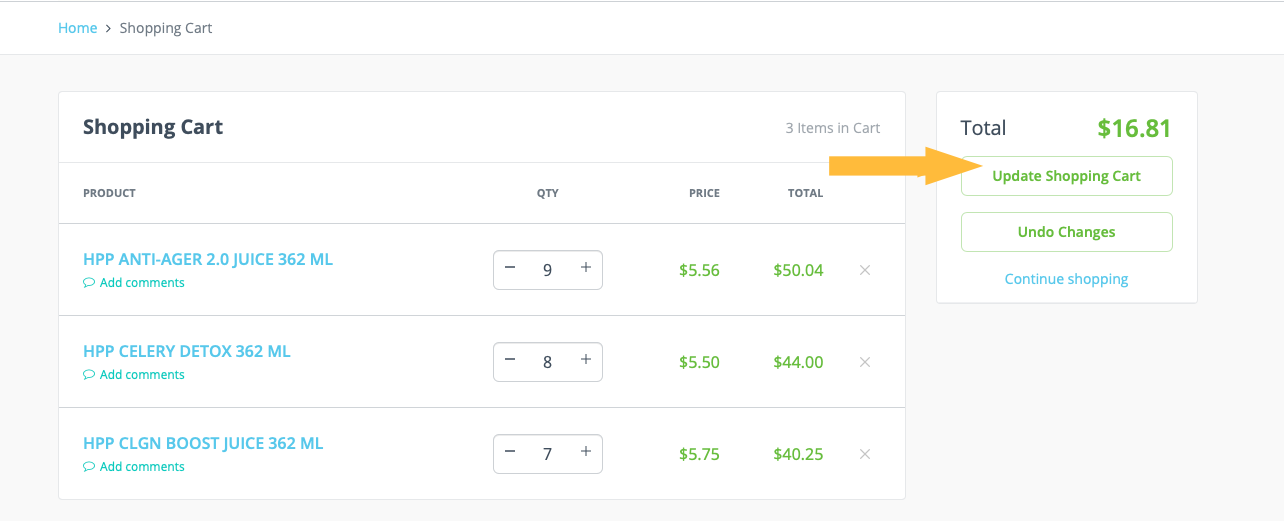1284x521 pixels.
Task: Increase quantity of HPP Anti-Ager juice
Action: tap(586, 268)
